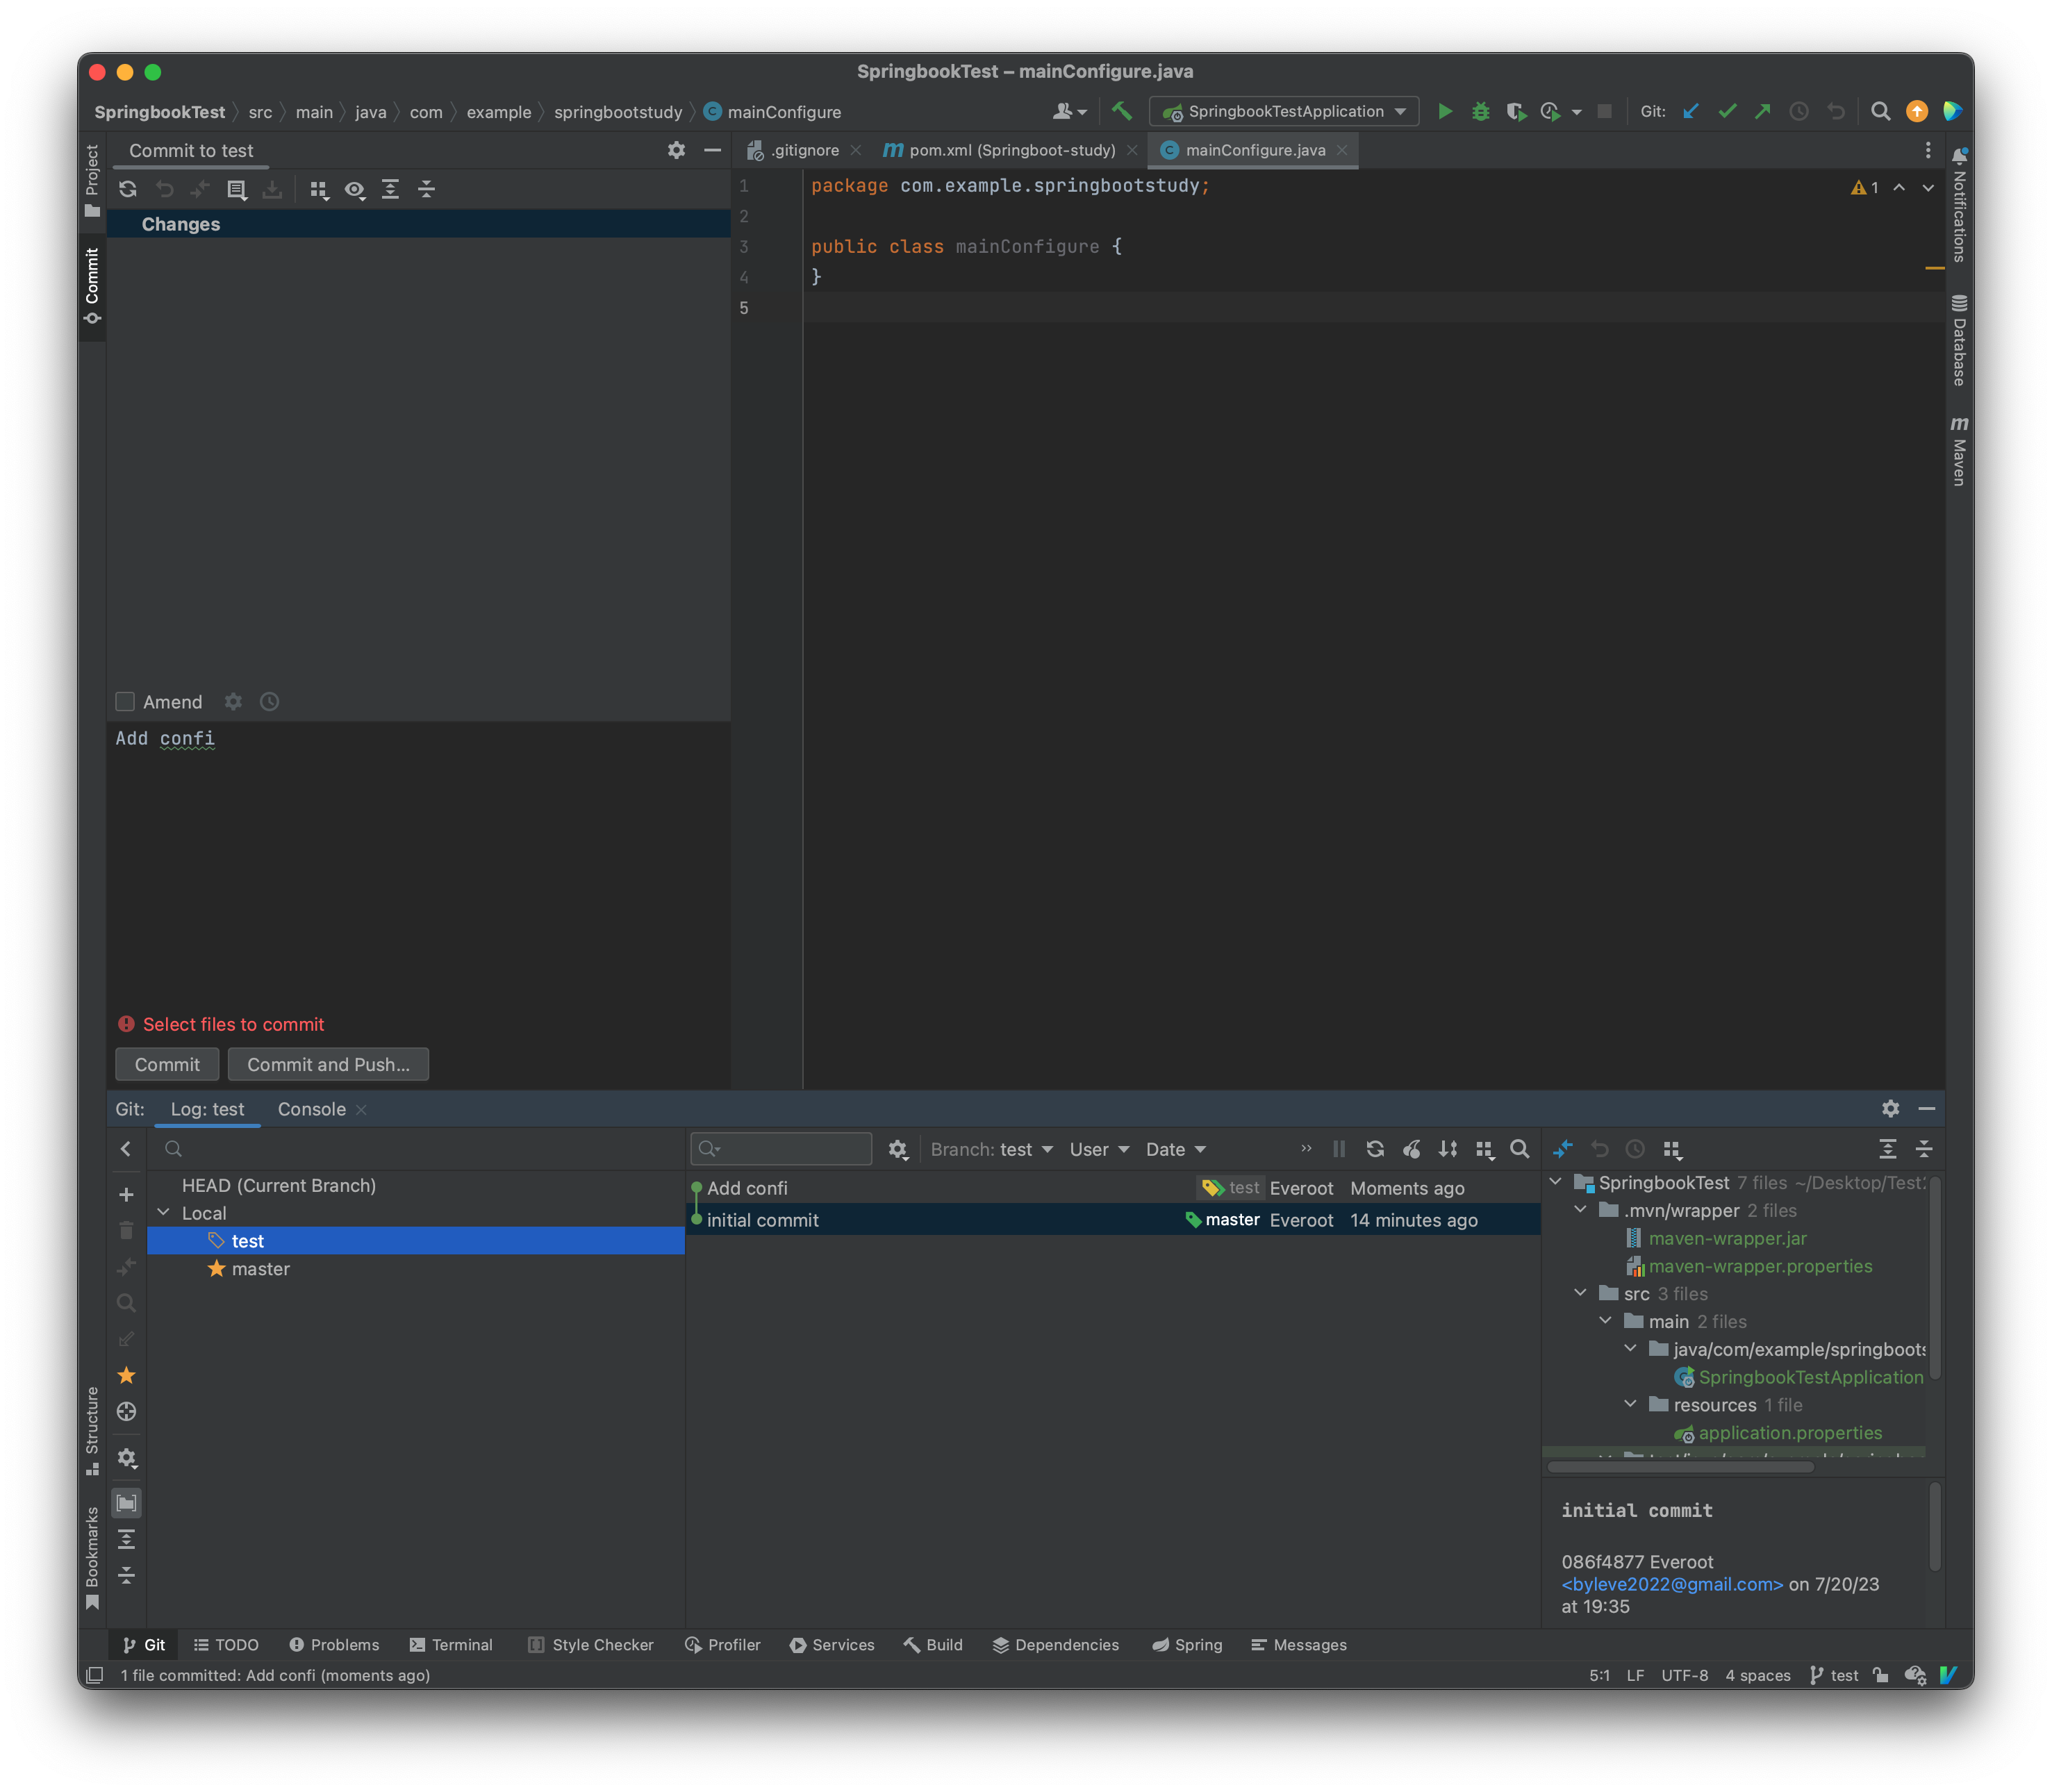2052x1792 pixels.
Task: Select HEAD (Current Branch) entry
Action: point(279,1185)
